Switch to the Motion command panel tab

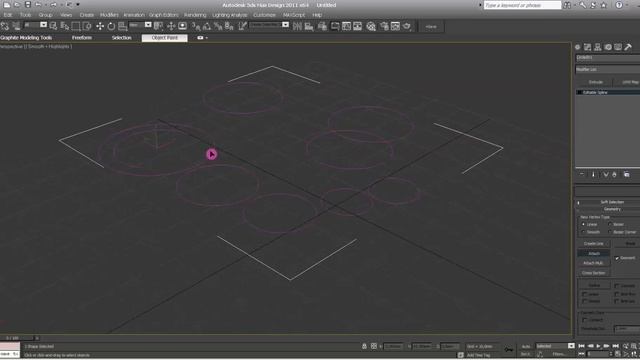608,47
